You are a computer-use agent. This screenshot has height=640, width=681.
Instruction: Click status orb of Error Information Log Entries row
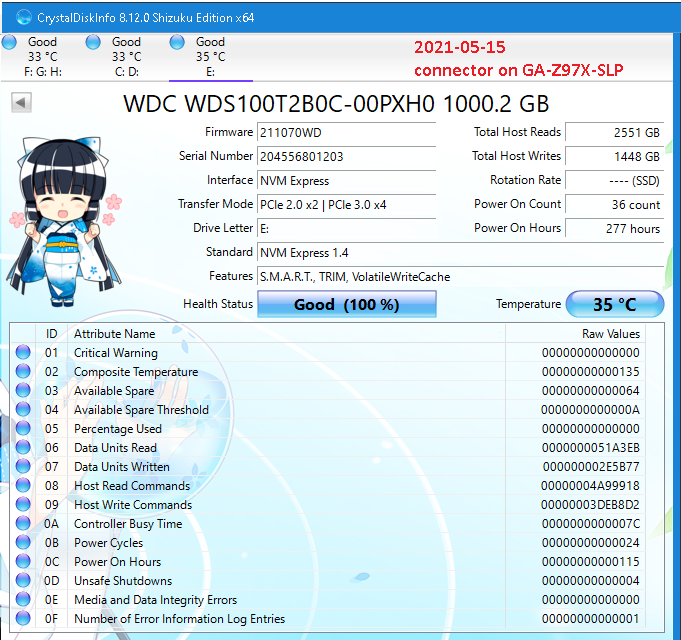pos(23,618)
